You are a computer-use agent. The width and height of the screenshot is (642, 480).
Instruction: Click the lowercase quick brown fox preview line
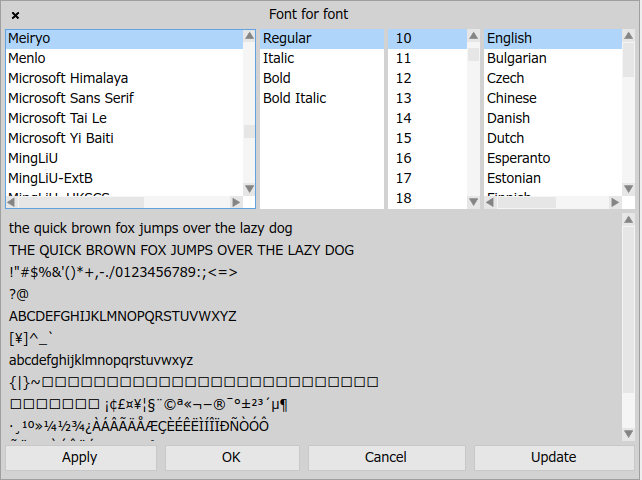(x=151, y=228)
